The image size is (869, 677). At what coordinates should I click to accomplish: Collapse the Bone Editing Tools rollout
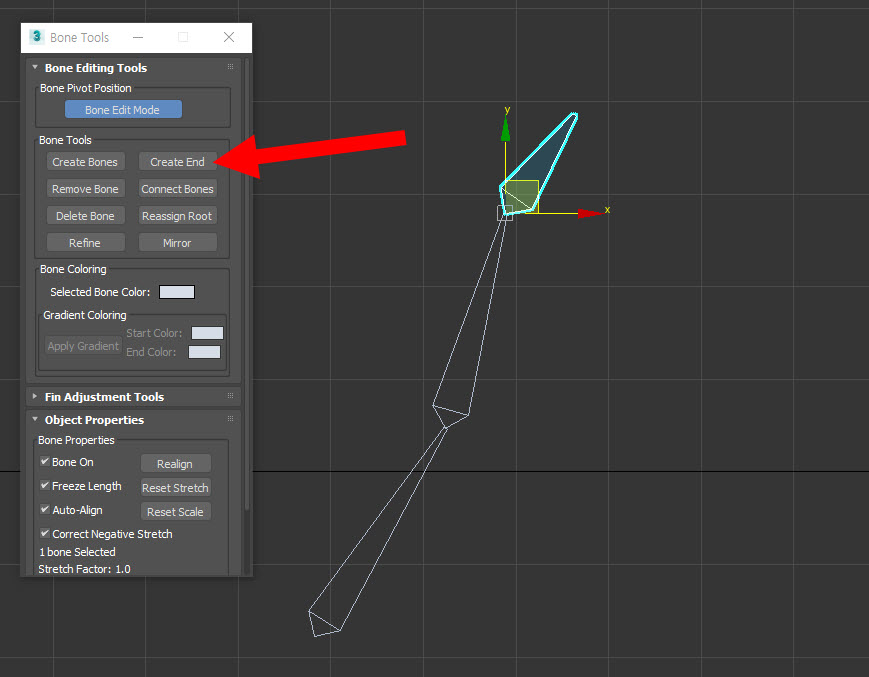pyautogui.click(x=35, y=67)
